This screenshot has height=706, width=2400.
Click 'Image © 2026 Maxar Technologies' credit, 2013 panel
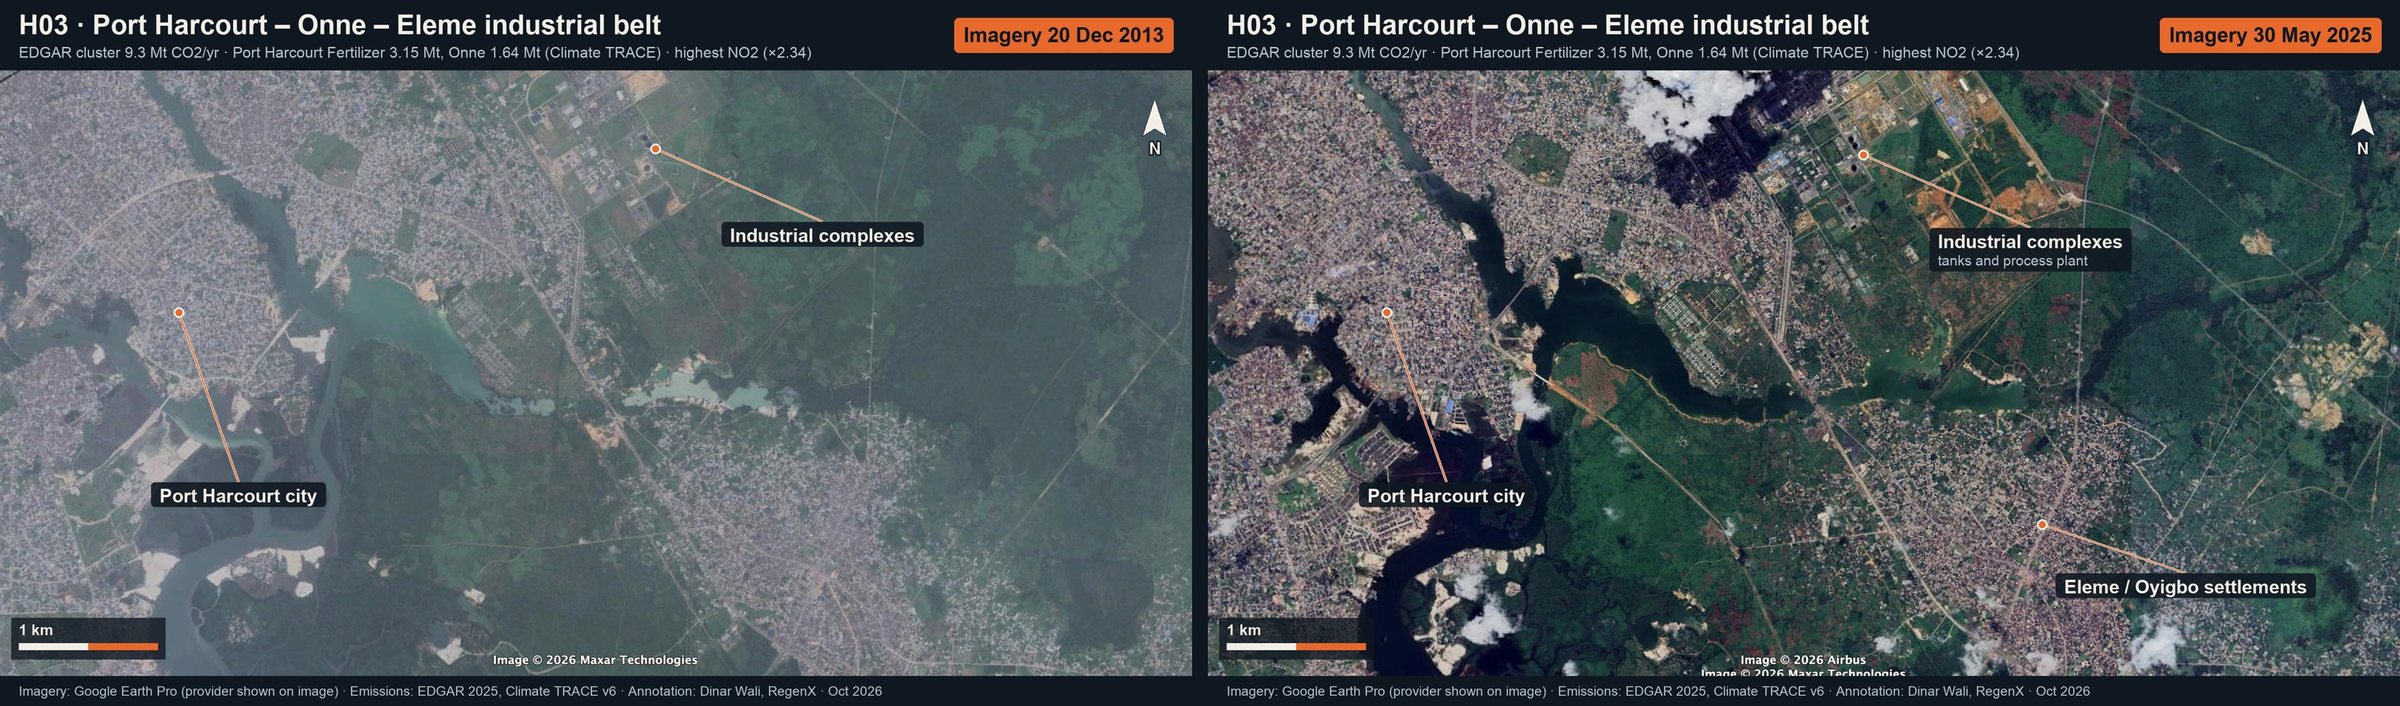pos(595,660)
